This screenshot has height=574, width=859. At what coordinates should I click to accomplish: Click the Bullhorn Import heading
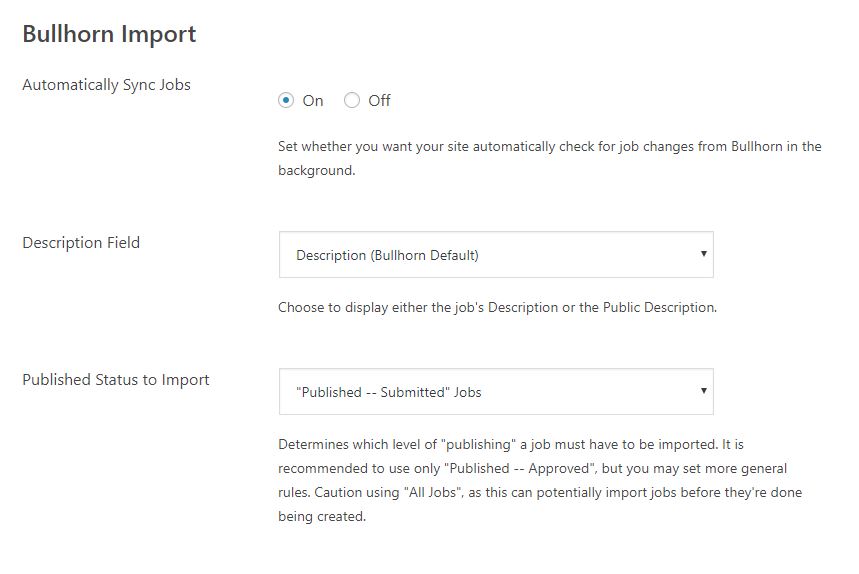pyautogui.click(x=109, y=34)
